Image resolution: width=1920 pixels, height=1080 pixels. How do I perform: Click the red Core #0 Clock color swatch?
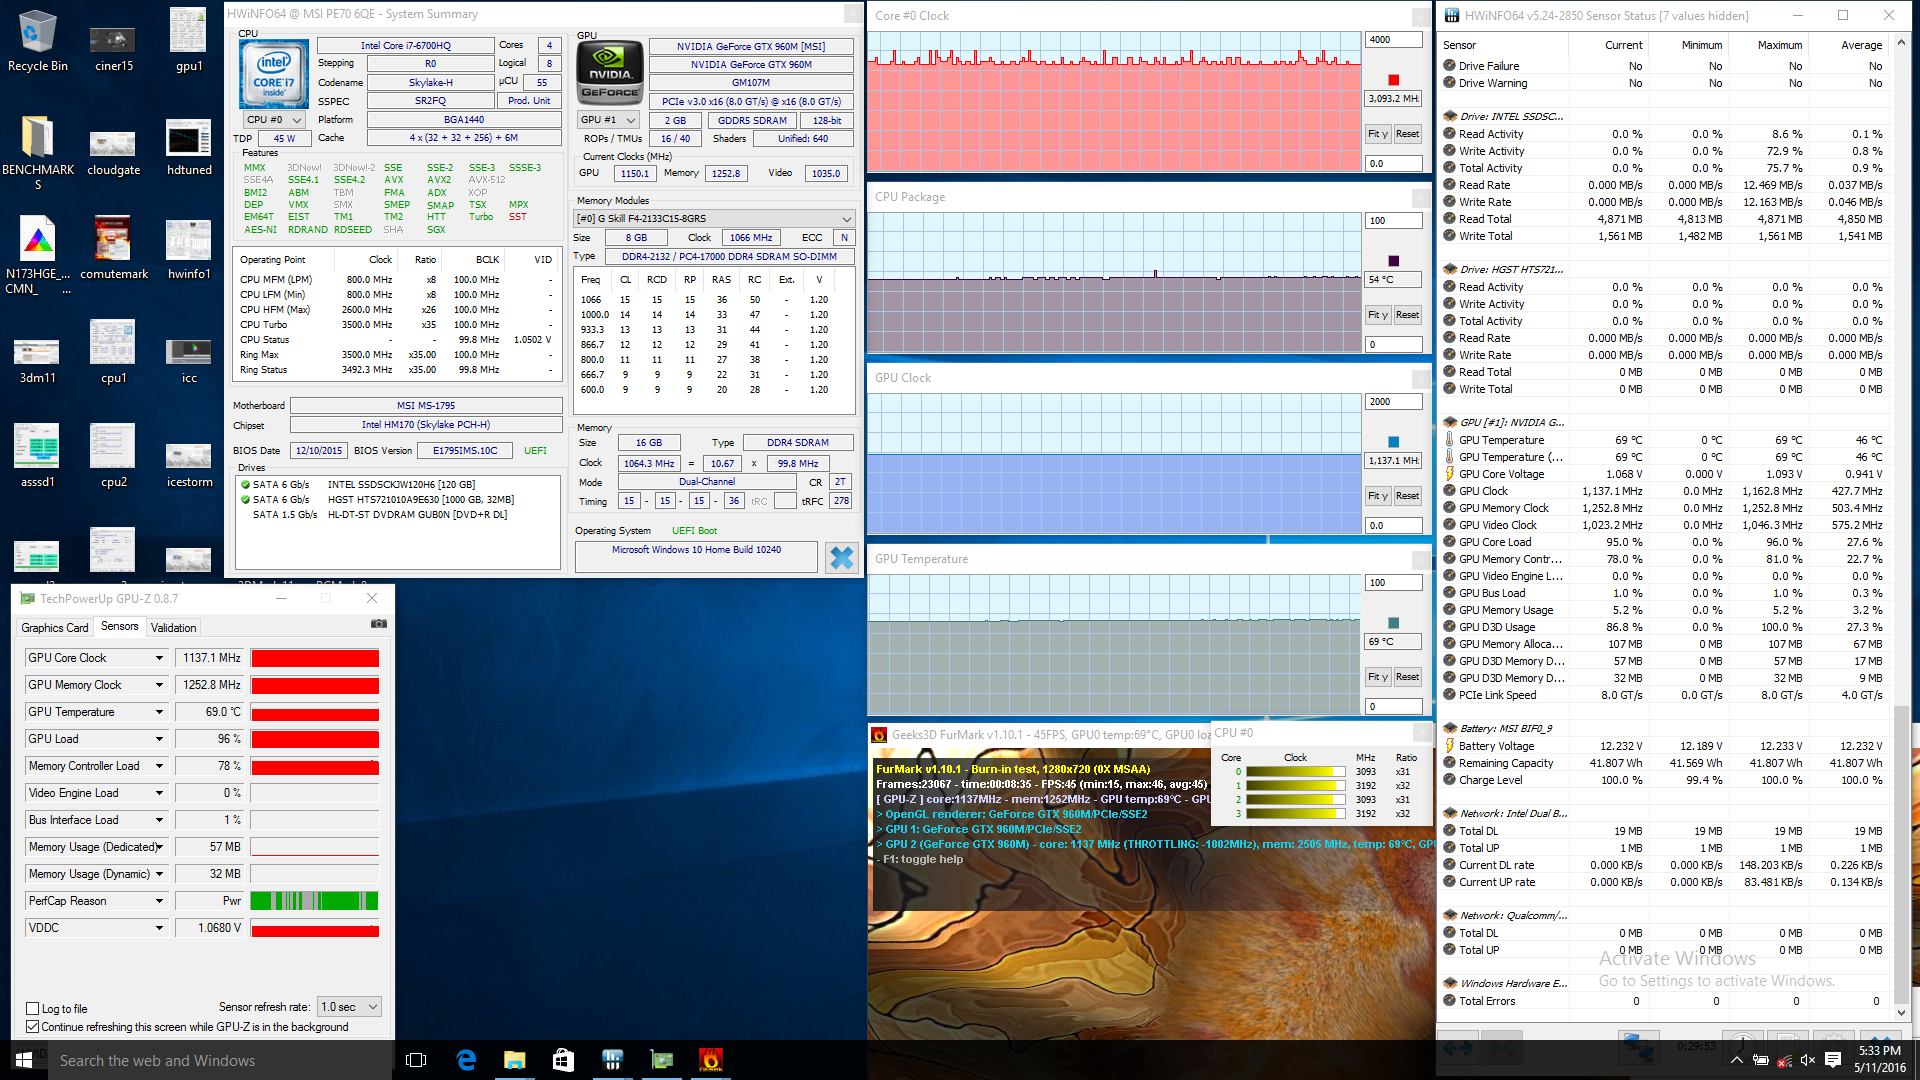[1393, 80]
